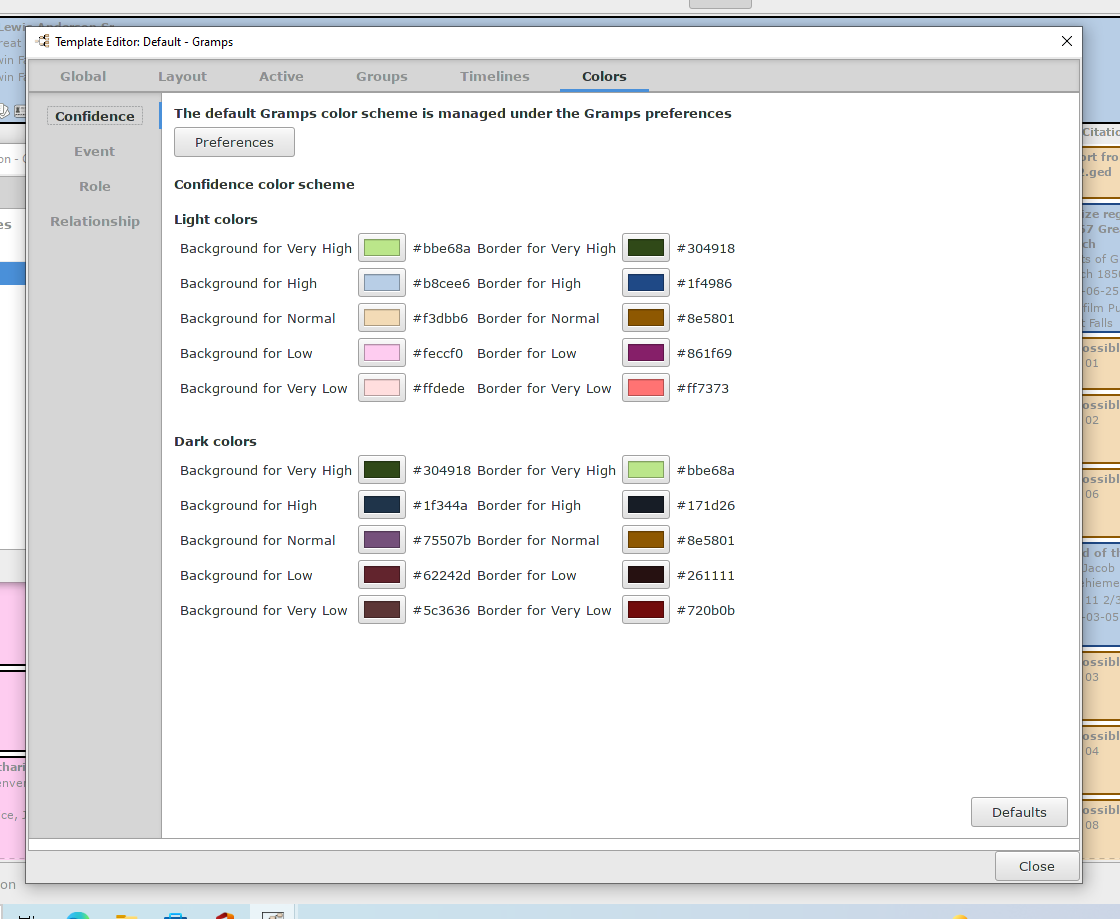Click the #bbe68a hex value under Light colors
The image size is (1120, 919).
point(441,248)
